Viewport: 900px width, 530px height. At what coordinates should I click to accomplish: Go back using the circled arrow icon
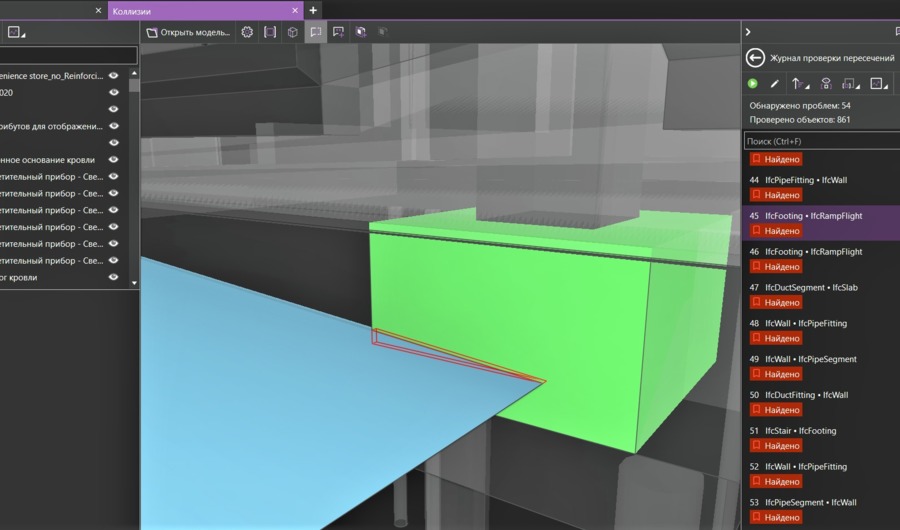(756, 58)
